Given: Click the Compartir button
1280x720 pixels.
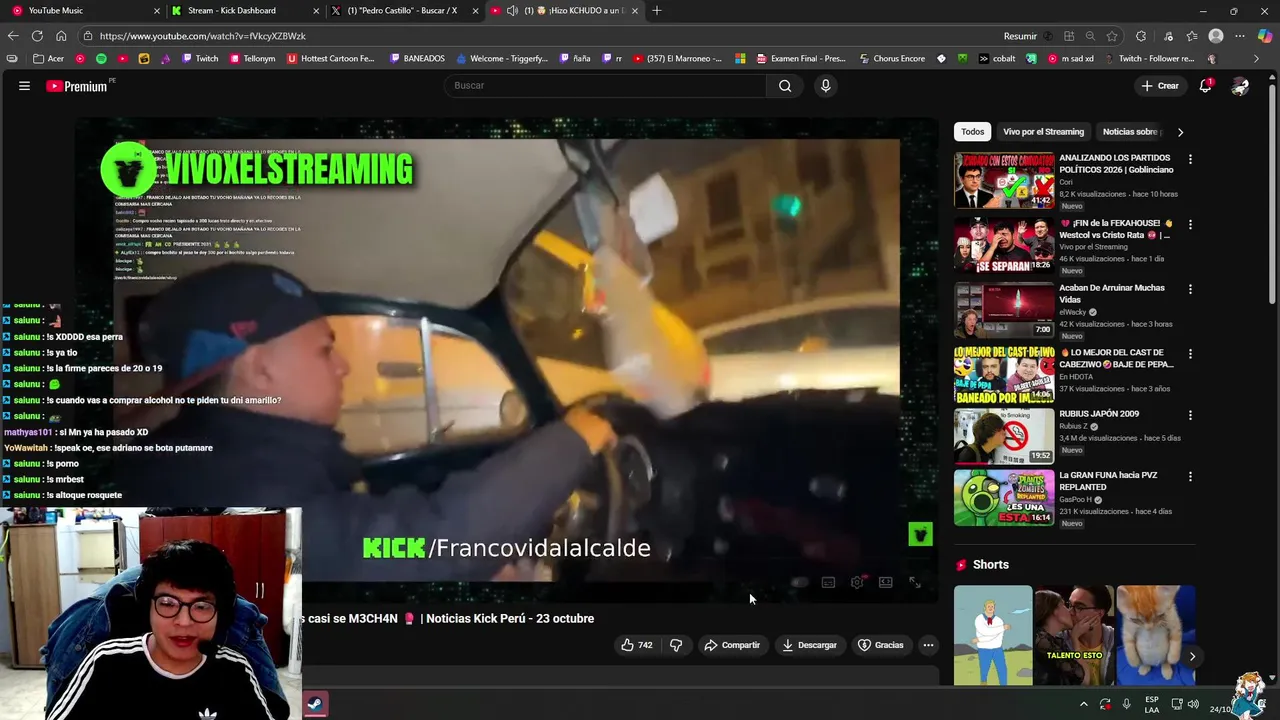Looking at the screenshot, I should [x=732, y=645].
